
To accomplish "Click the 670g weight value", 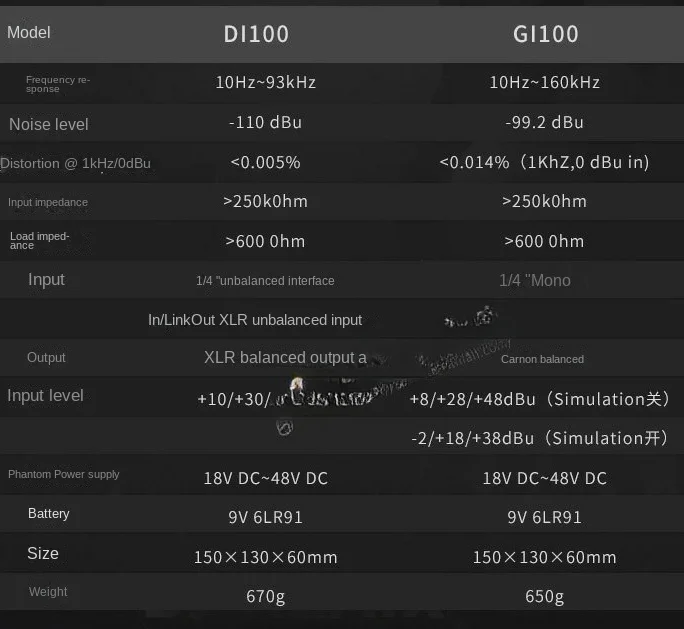I will pyautogui.click(x=265, y=597).
